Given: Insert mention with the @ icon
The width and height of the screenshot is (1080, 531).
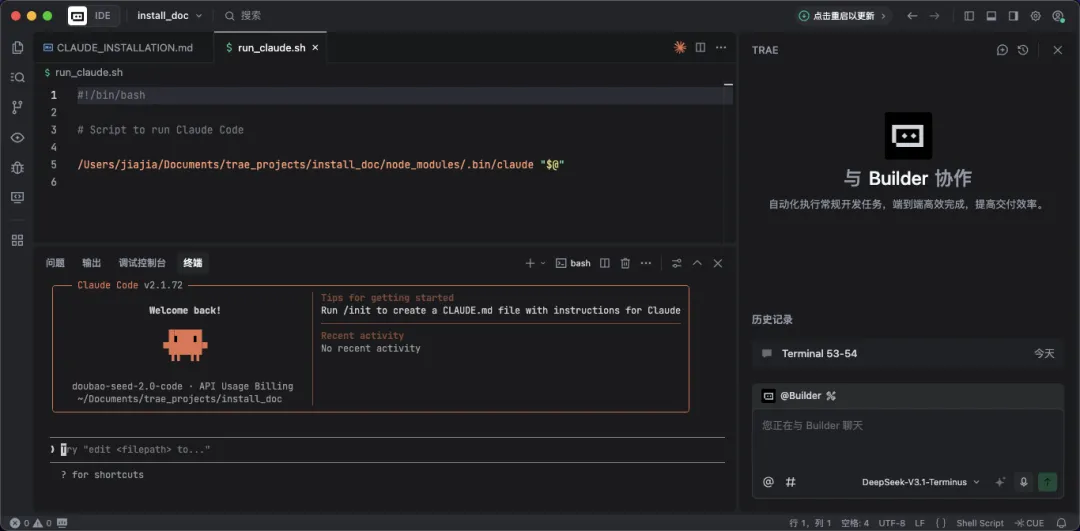Looking at the screenshot, I should pos(769,482).
